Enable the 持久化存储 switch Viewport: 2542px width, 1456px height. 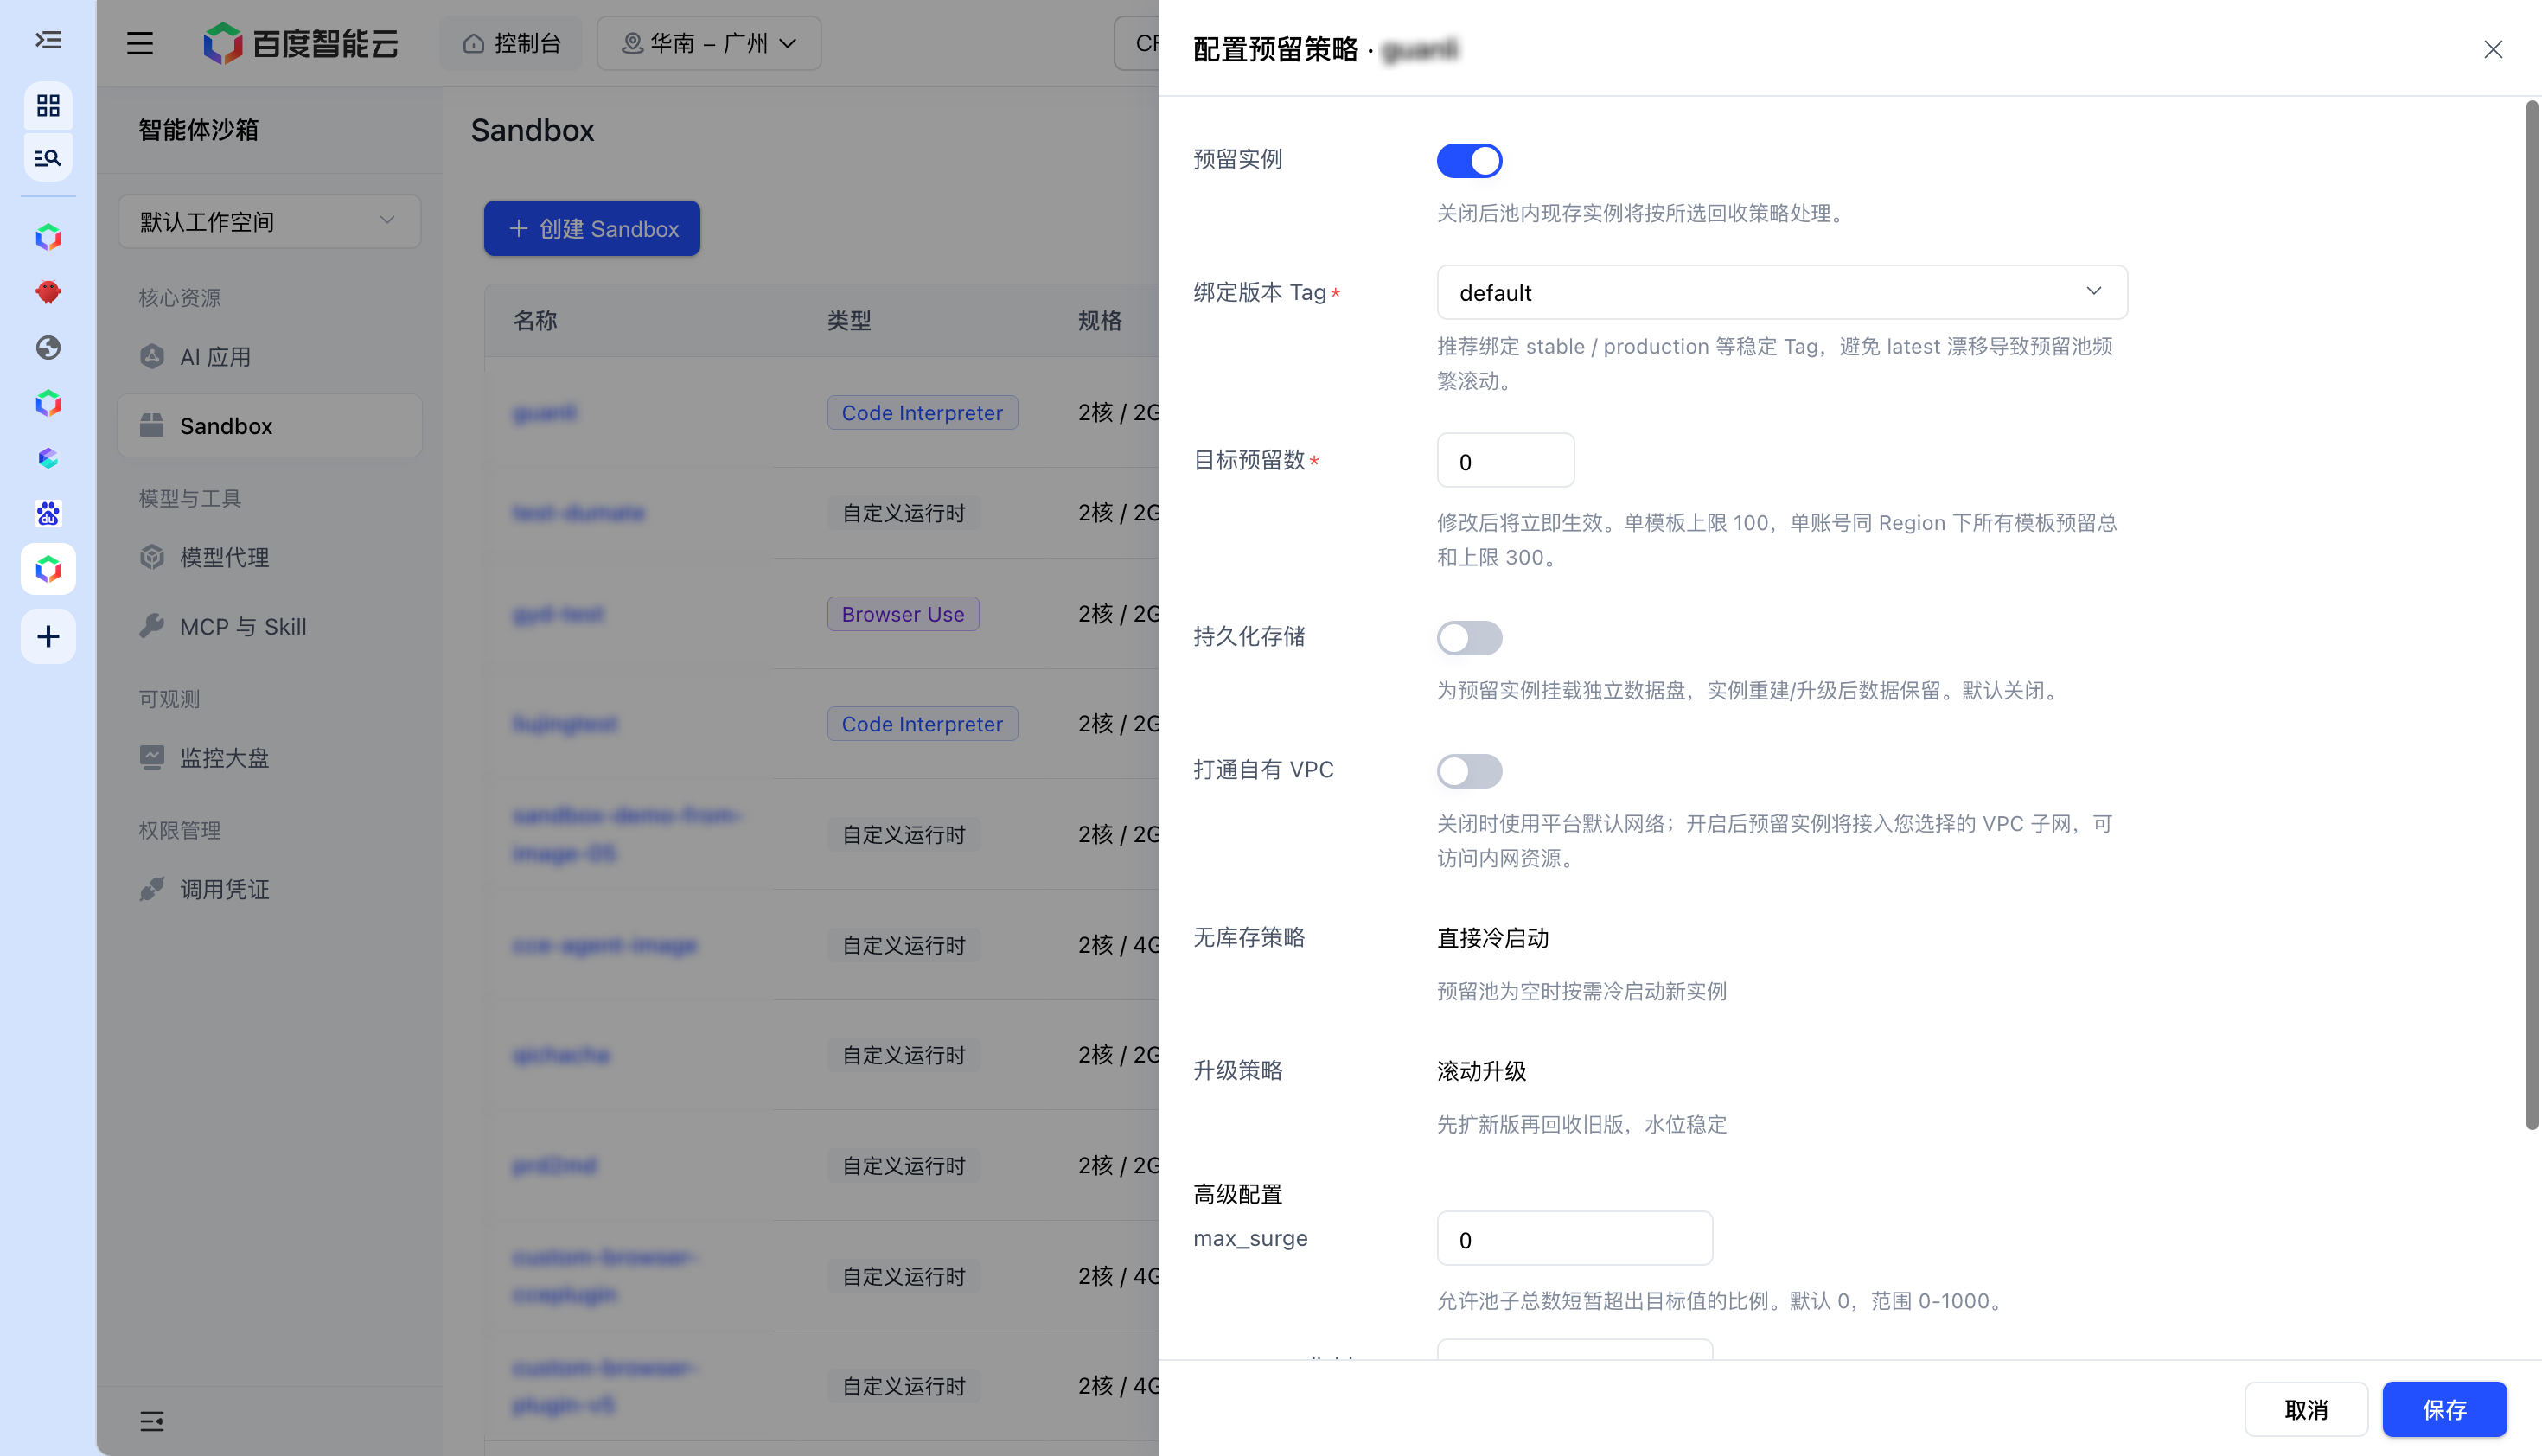click(x=1469, y=637)
